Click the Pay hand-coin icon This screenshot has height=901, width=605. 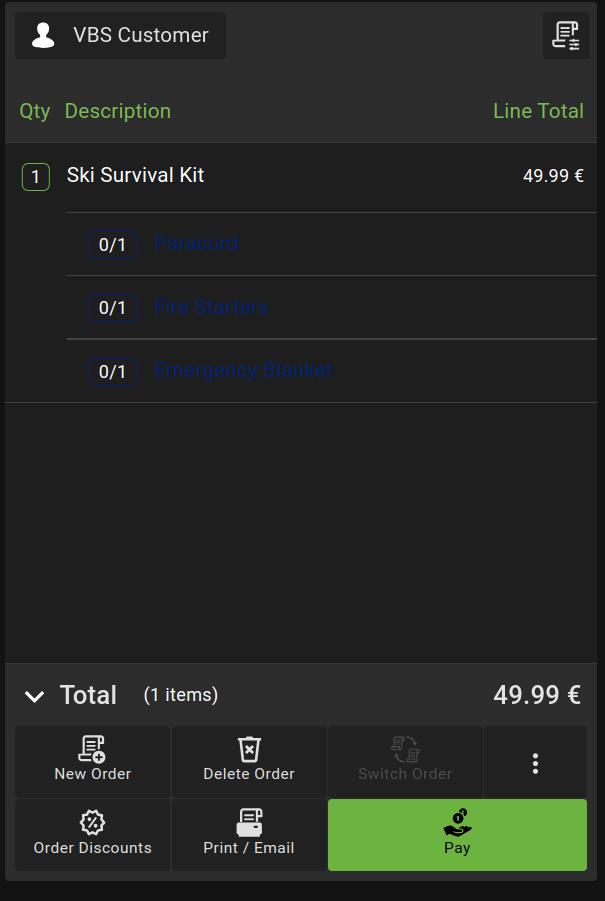[457, 823]
